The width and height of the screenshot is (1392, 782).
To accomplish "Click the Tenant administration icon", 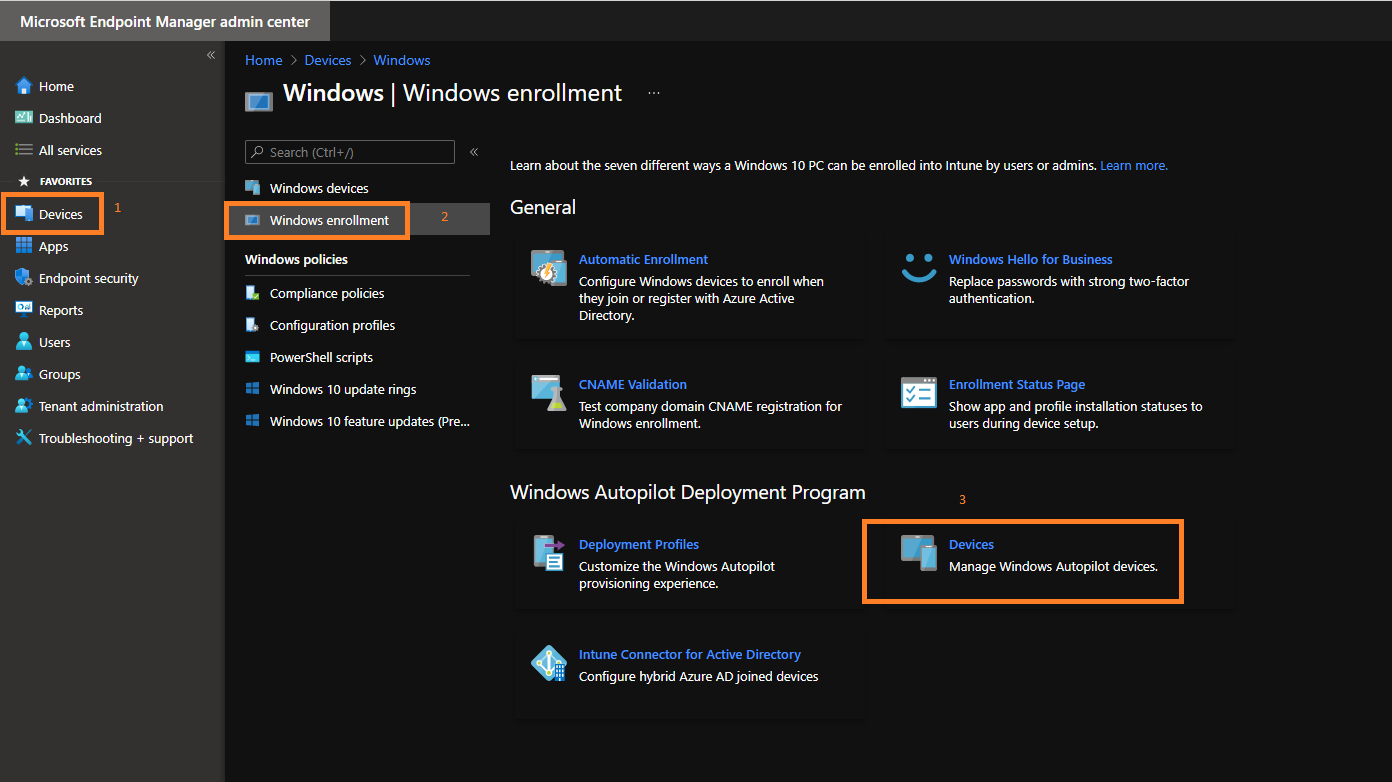I will (x=24, y=406).
